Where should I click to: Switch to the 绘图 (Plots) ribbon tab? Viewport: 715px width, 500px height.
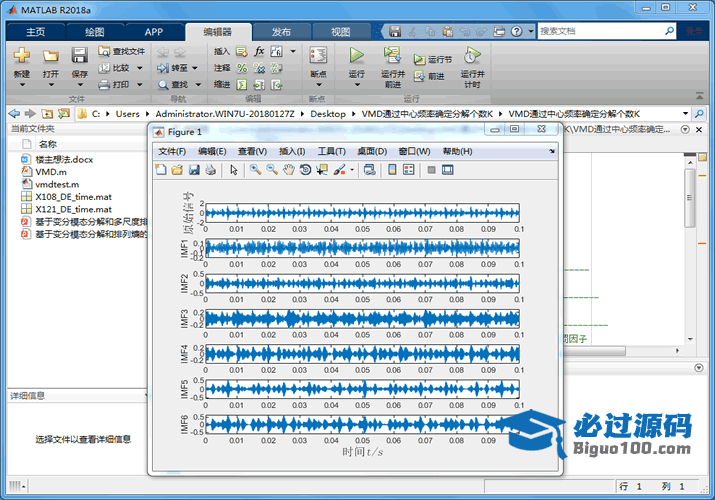[x=94, y=31]
